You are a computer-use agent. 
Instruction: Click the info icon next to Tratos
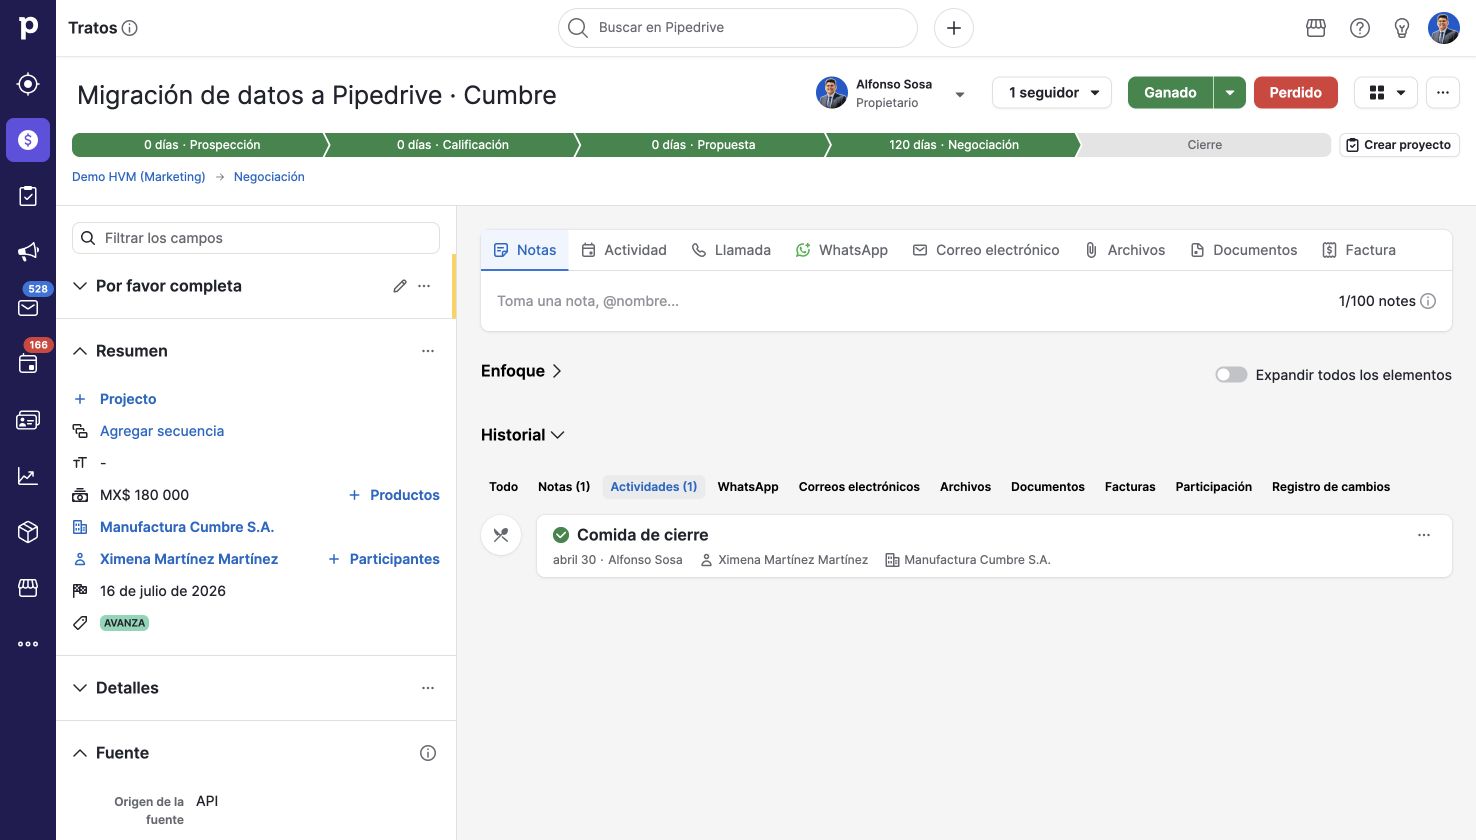[130, 28]
